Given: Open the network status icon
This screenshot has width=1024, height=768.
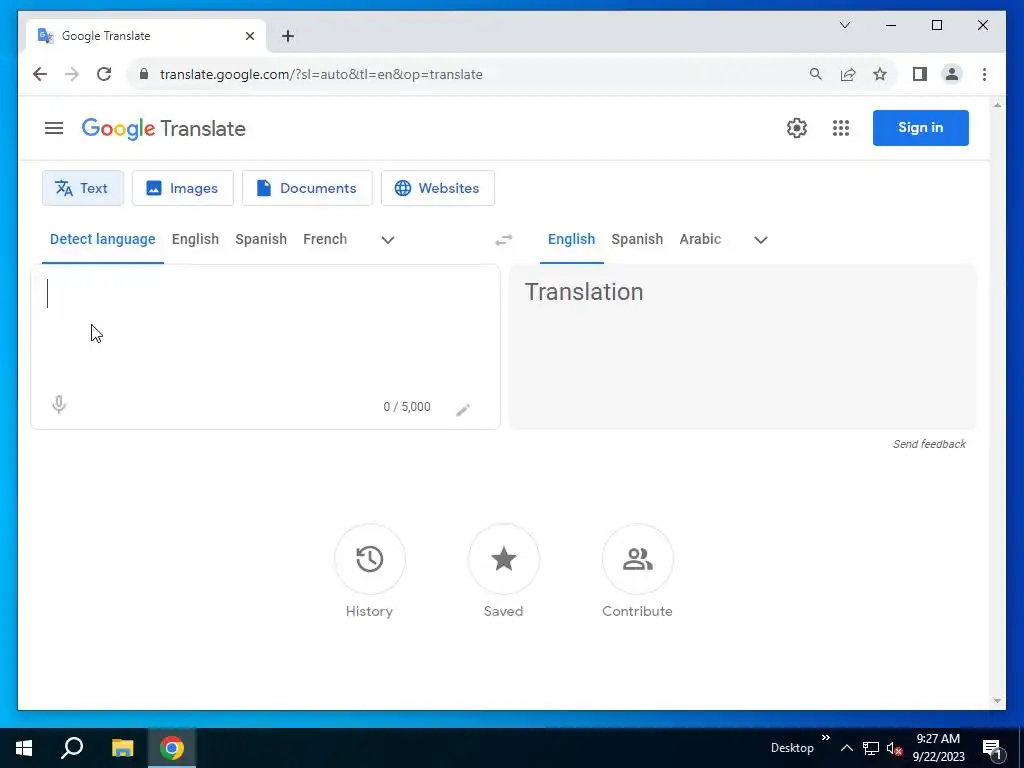Looking at the screenshot, I should click(x=871, y=748).
